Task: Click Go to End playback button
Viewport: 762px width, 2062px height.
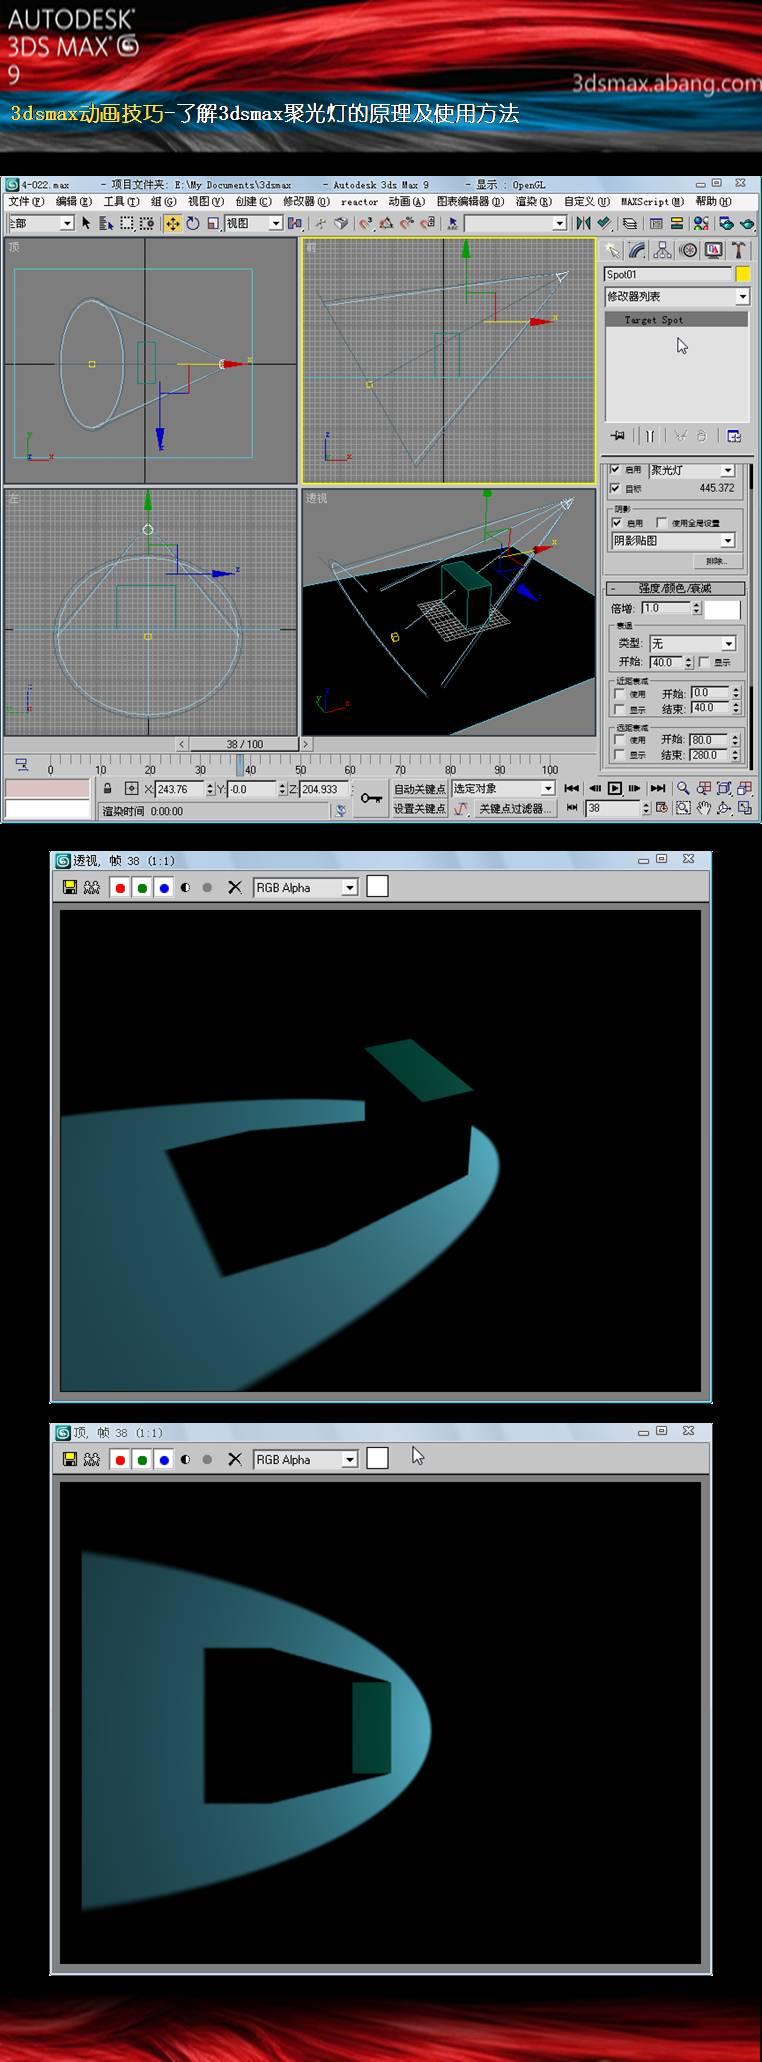Action: click(x=658, y=788)
